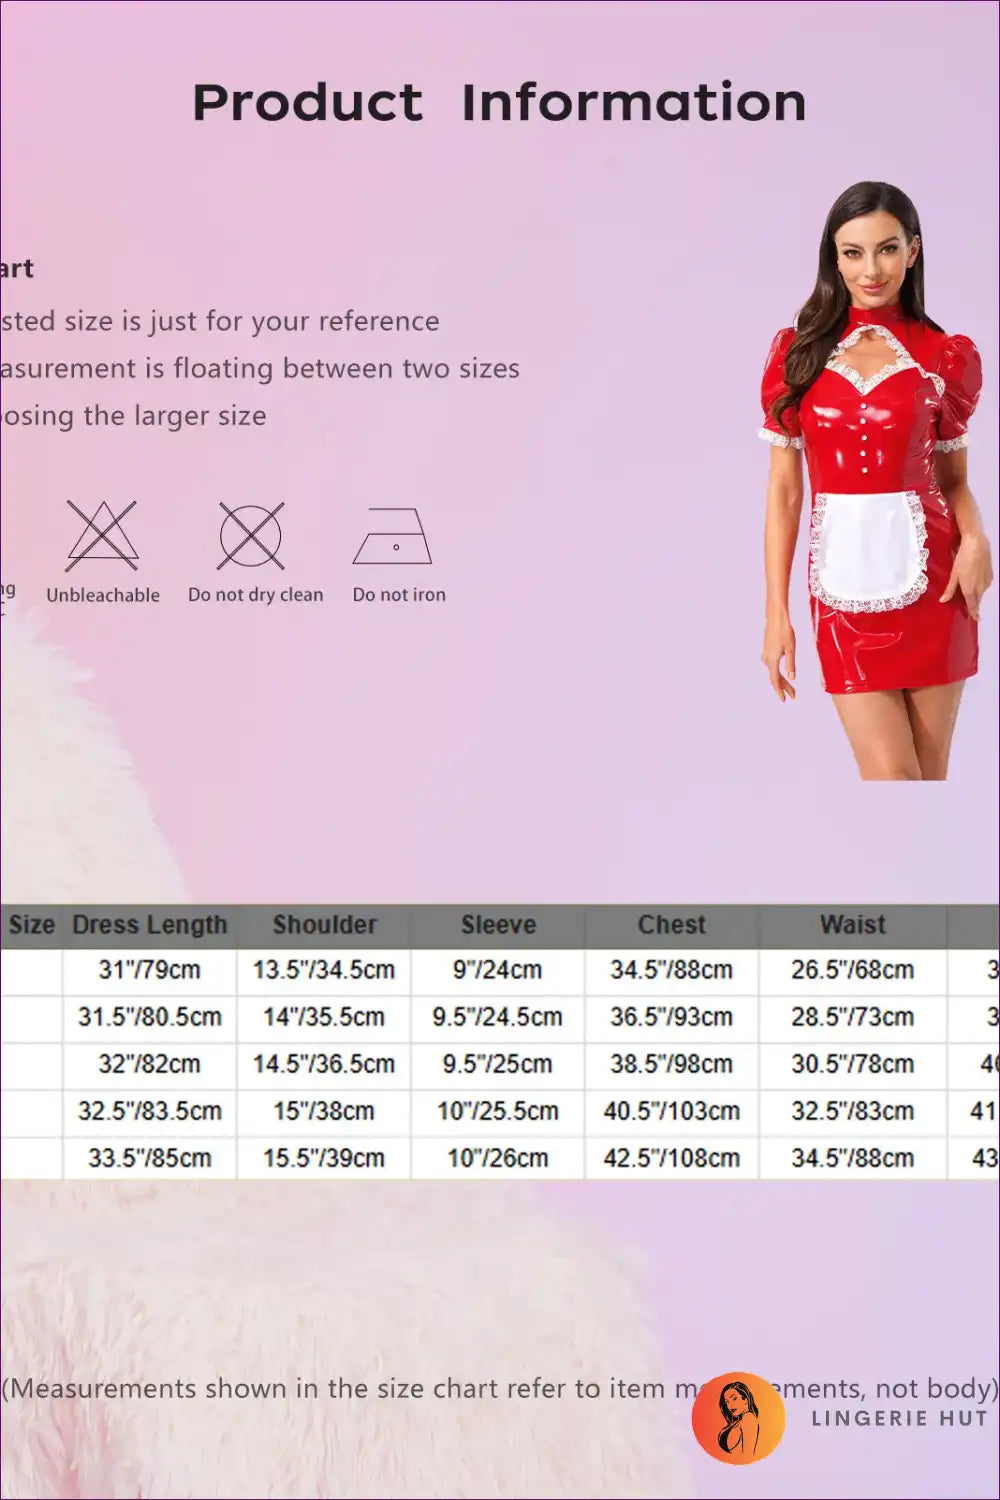This screenshot has width=1000, height=1500.
Task: Click the 26.5"/68cm waist cell
Action: pos(852,970)
